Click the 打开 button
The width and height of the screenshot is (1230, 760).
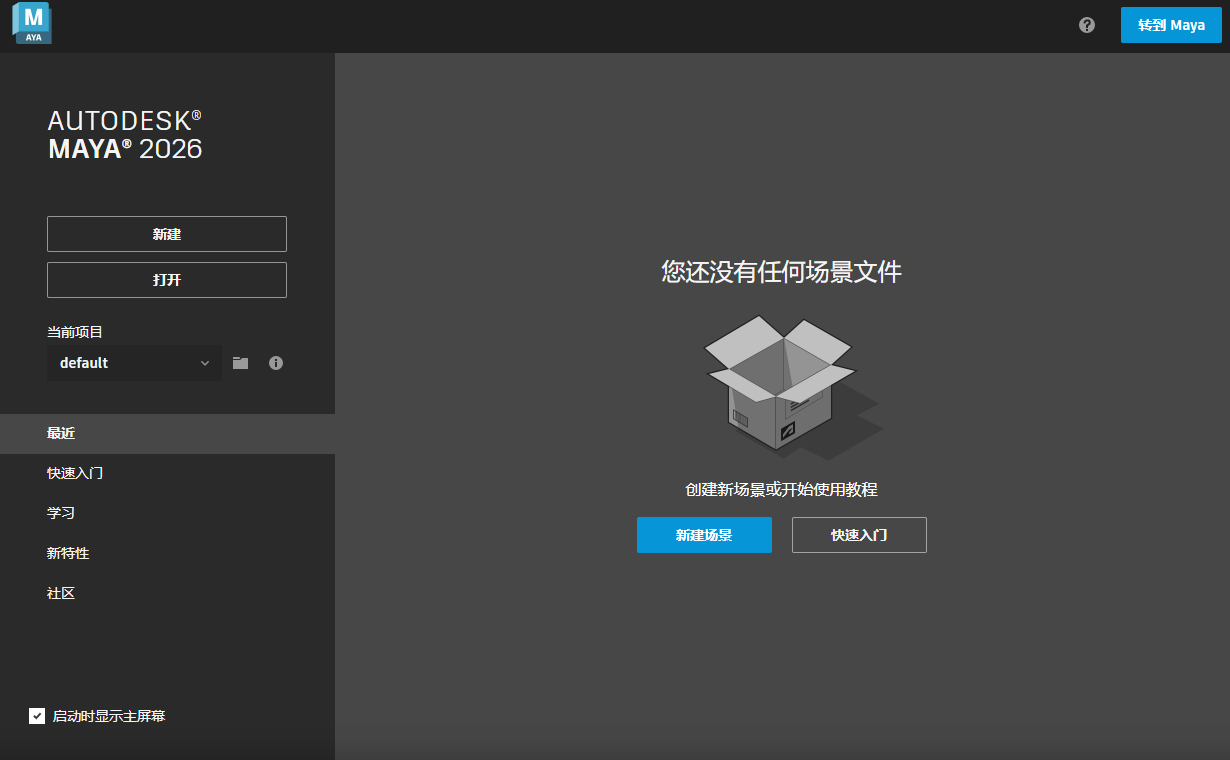167,280
